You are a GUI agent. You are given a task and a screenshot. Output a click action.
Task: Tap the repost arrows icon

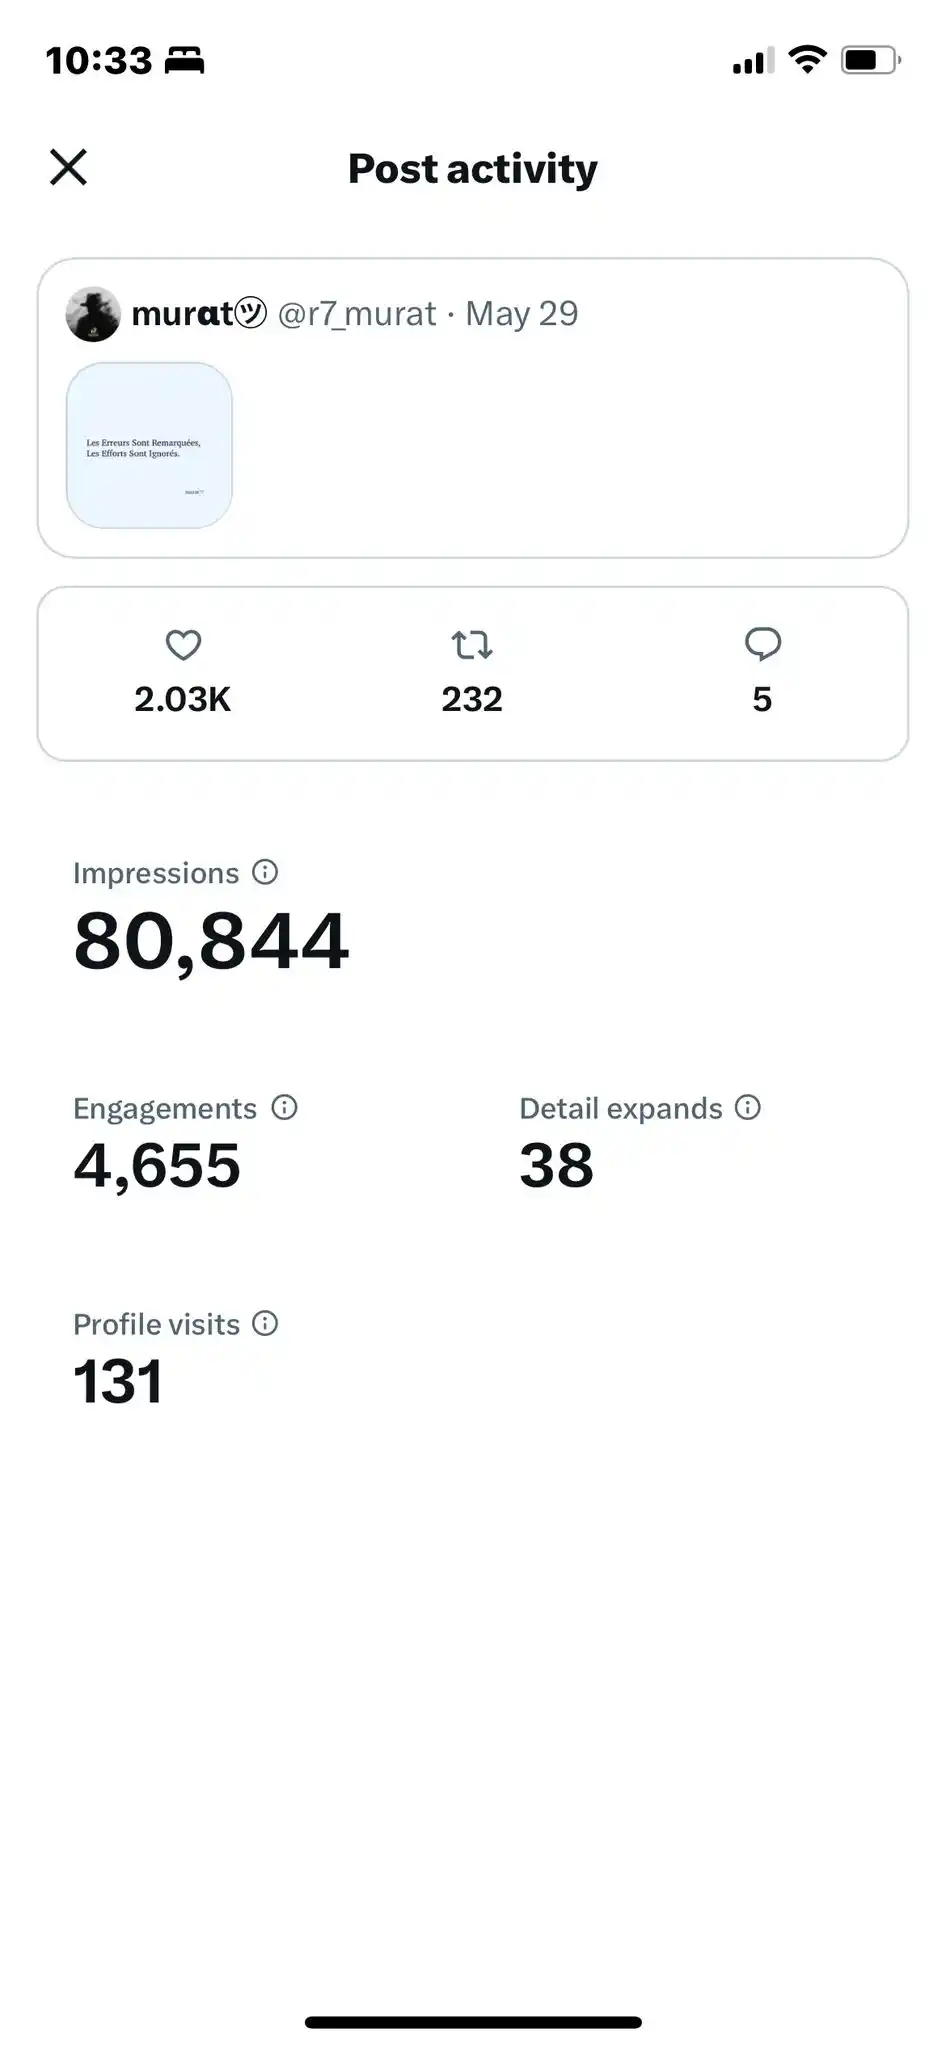click(x=472, y=645)
